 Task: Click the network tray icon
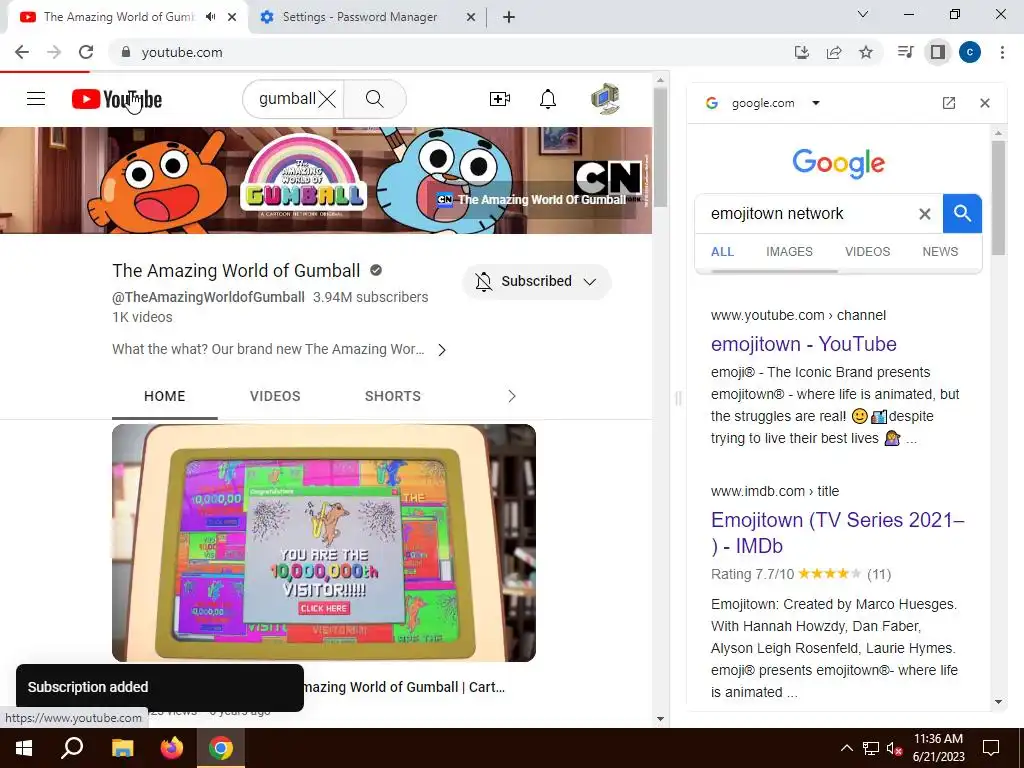[871, 748]
